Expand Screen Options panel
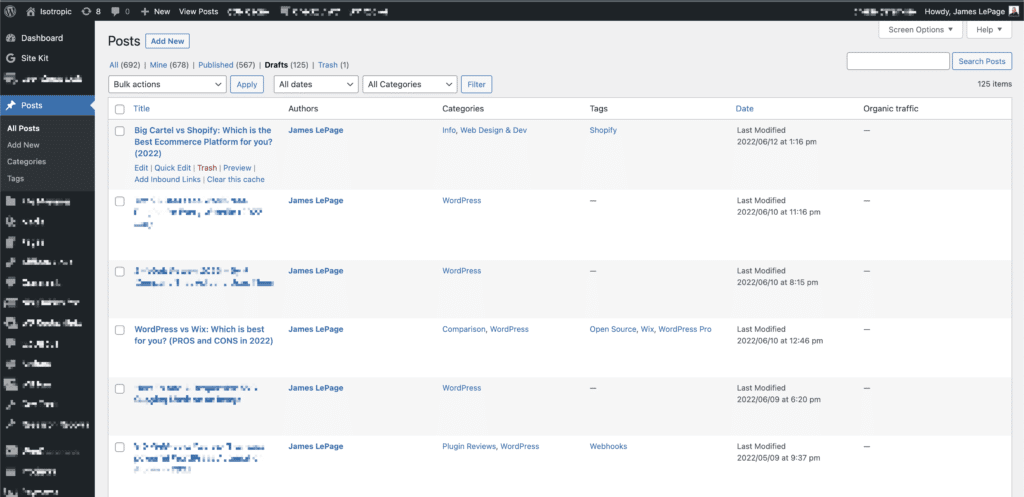This screenshot has width=1024, height=497. pos(920,29)
